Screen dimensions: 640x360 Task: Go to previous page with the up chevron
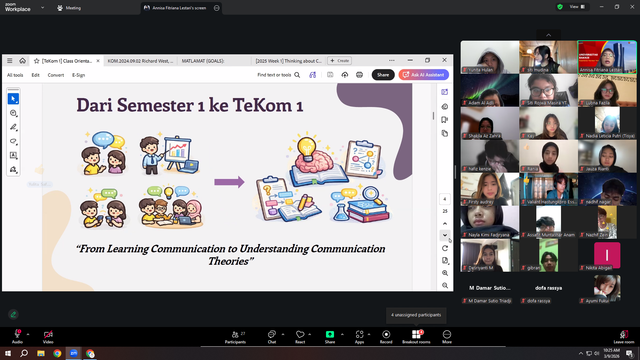(445, 224)
